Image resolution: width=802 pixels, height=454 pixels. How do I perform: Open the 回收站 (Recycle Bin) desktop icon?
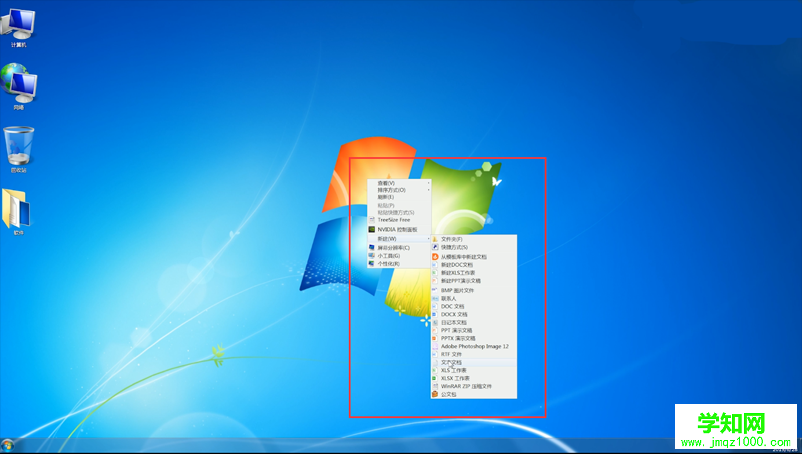pos(18,149)
